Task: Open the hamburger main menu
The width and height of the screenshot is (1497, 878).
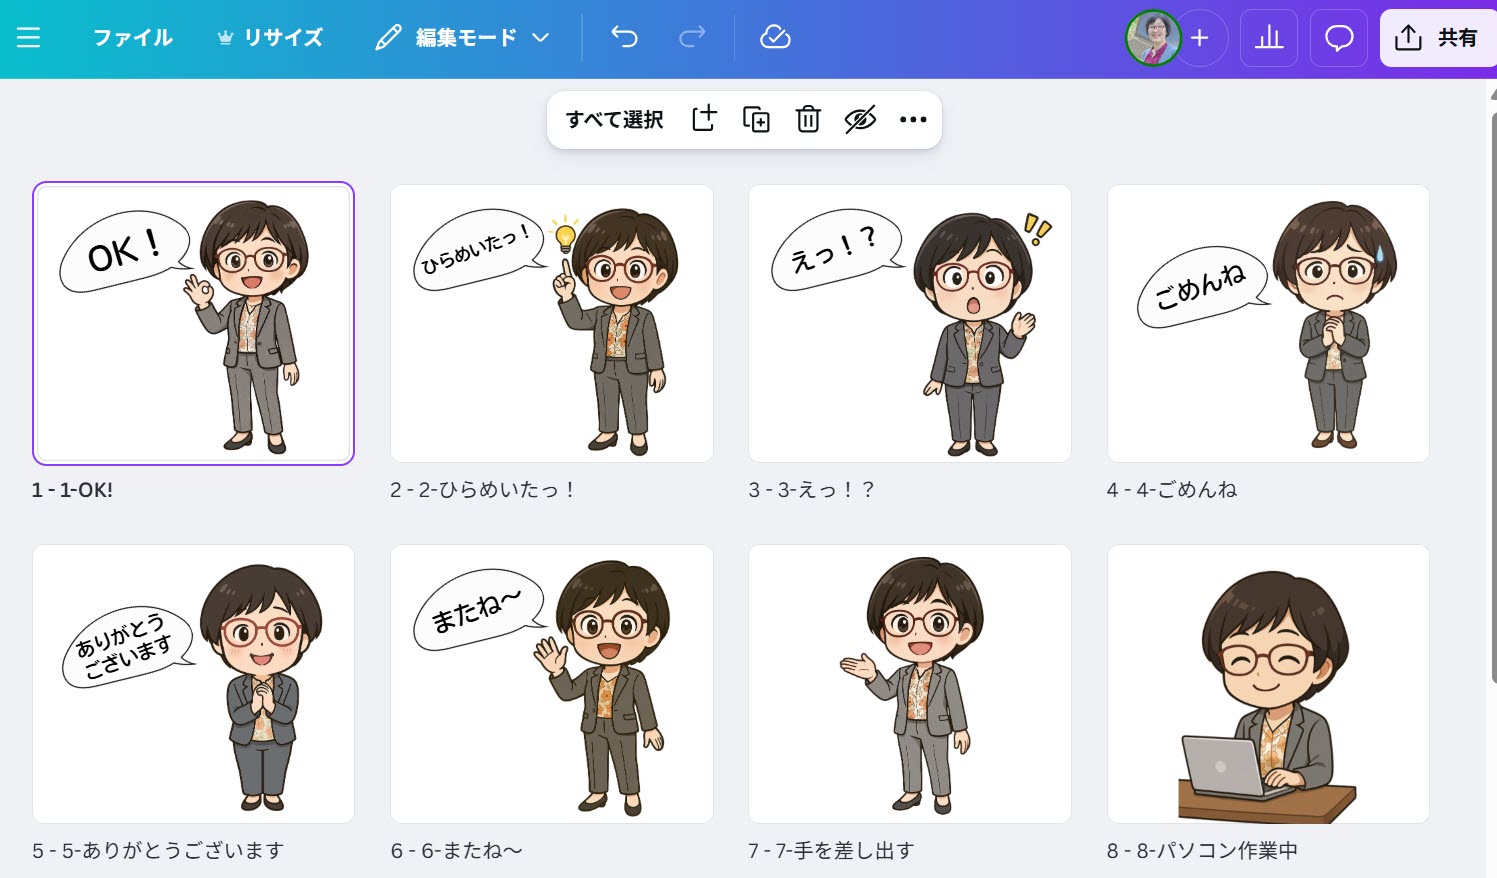Action: (29, 38)
